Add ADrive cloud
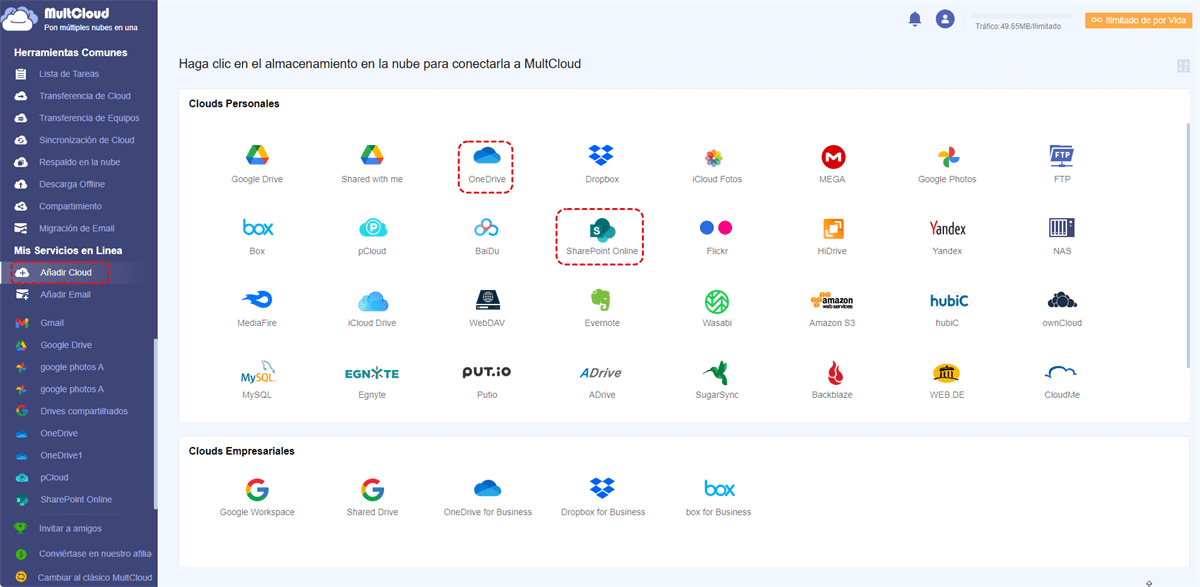The width and height of the screenshot is (1200, 587). click(x=601, y=373)
